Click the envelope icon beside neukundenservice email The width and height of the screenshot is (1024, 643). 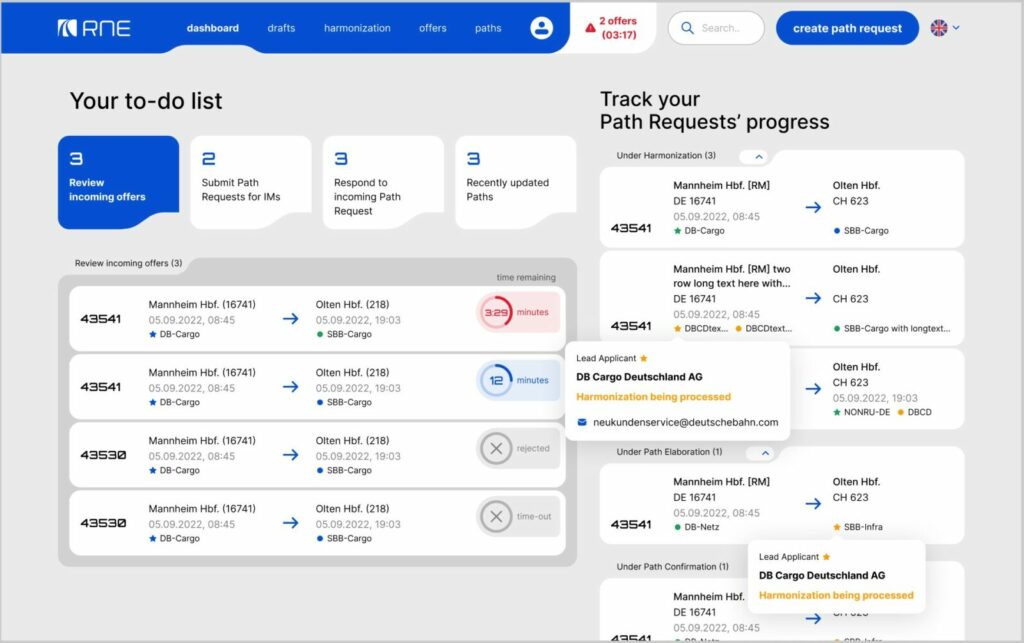(582, 422)
